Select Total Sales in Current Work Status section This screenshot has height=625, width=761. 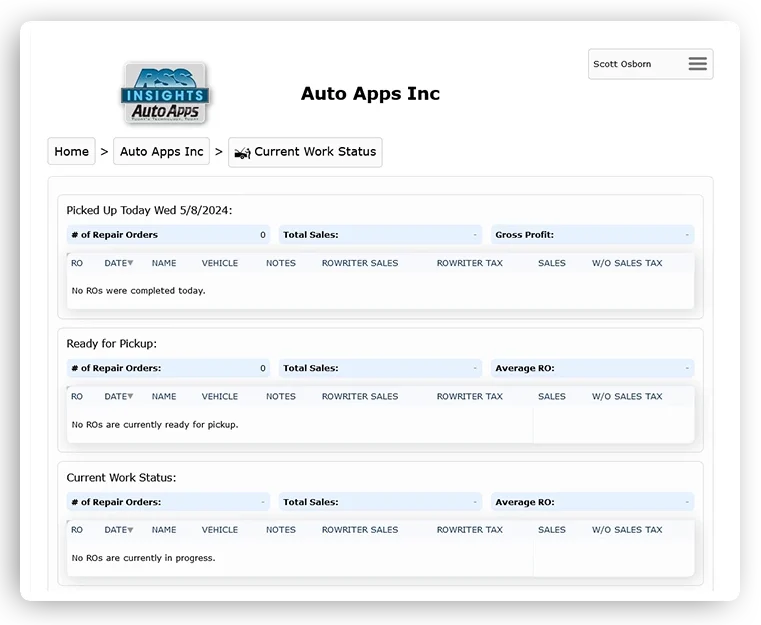(380, 502)
